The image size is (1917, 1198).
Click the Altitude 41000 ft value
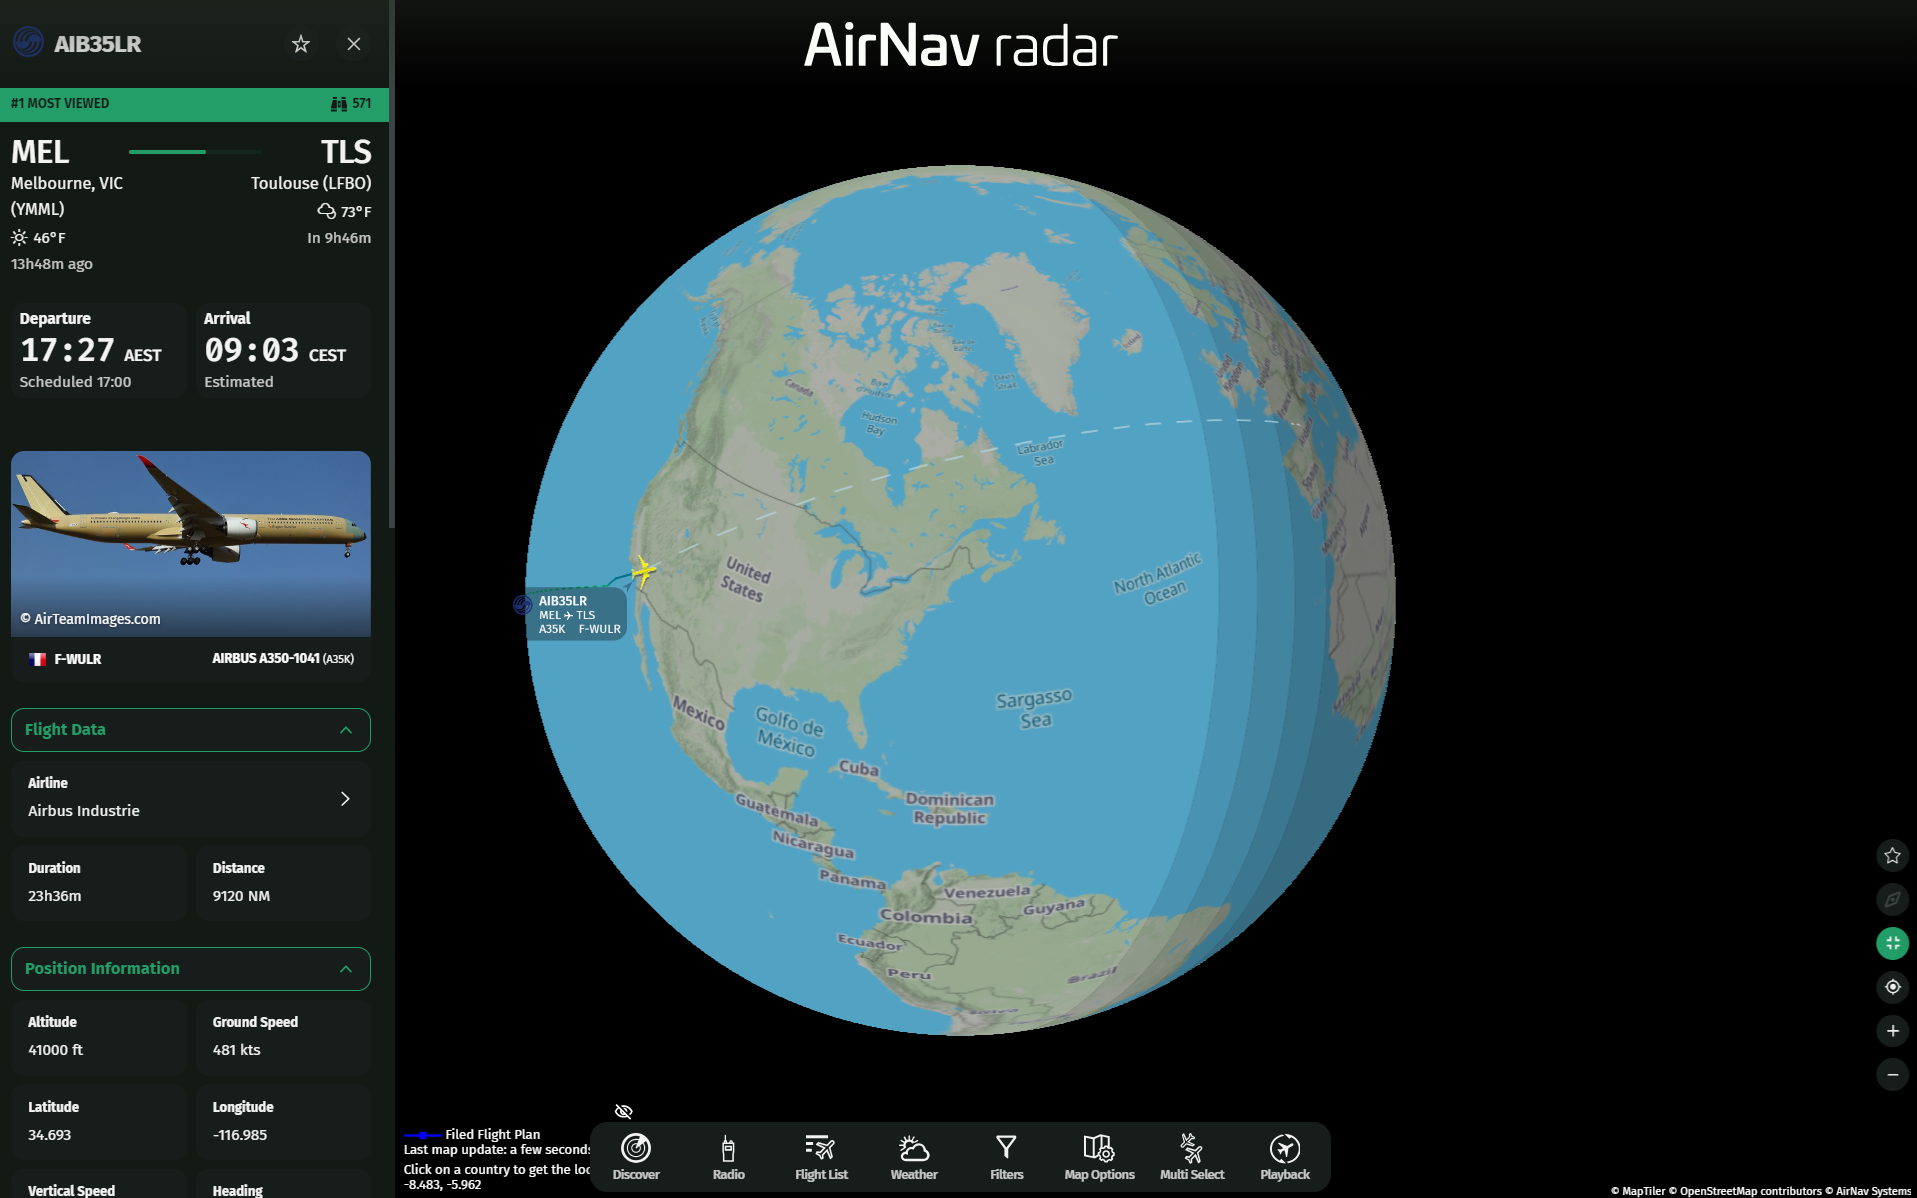(x=56, y=1050)
